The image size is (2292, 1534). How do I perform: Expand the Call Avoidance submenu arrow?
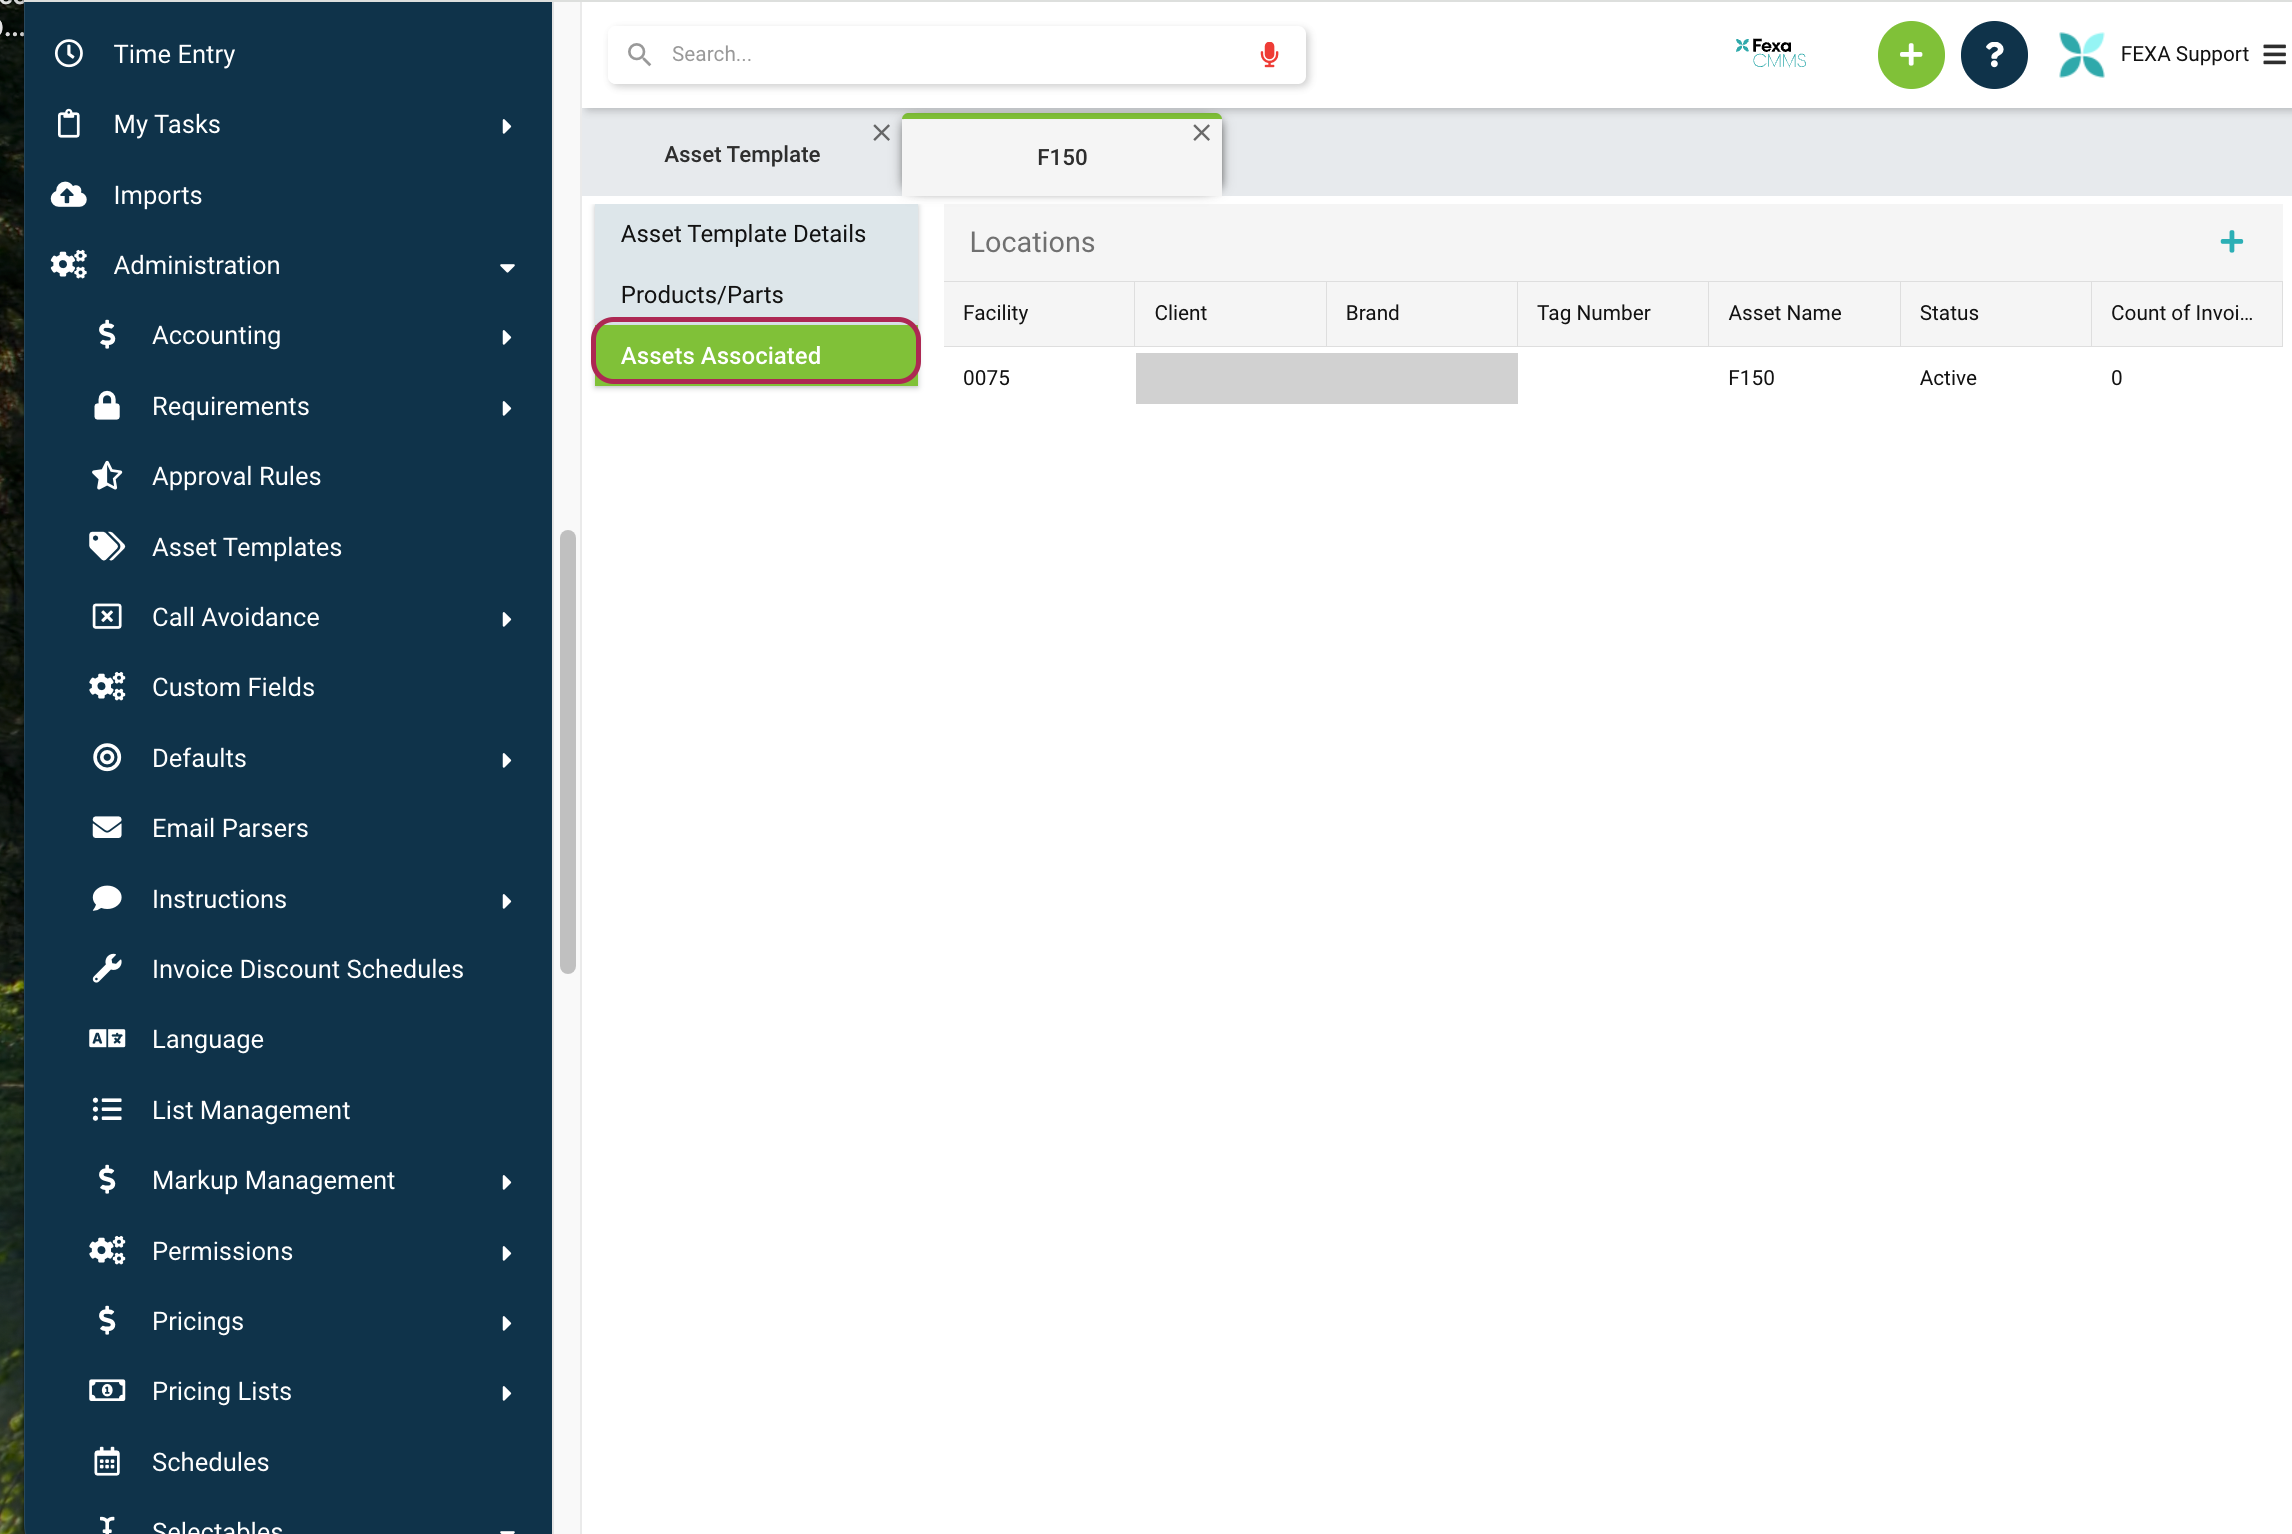pyautogui.click(x=507, y=619)
